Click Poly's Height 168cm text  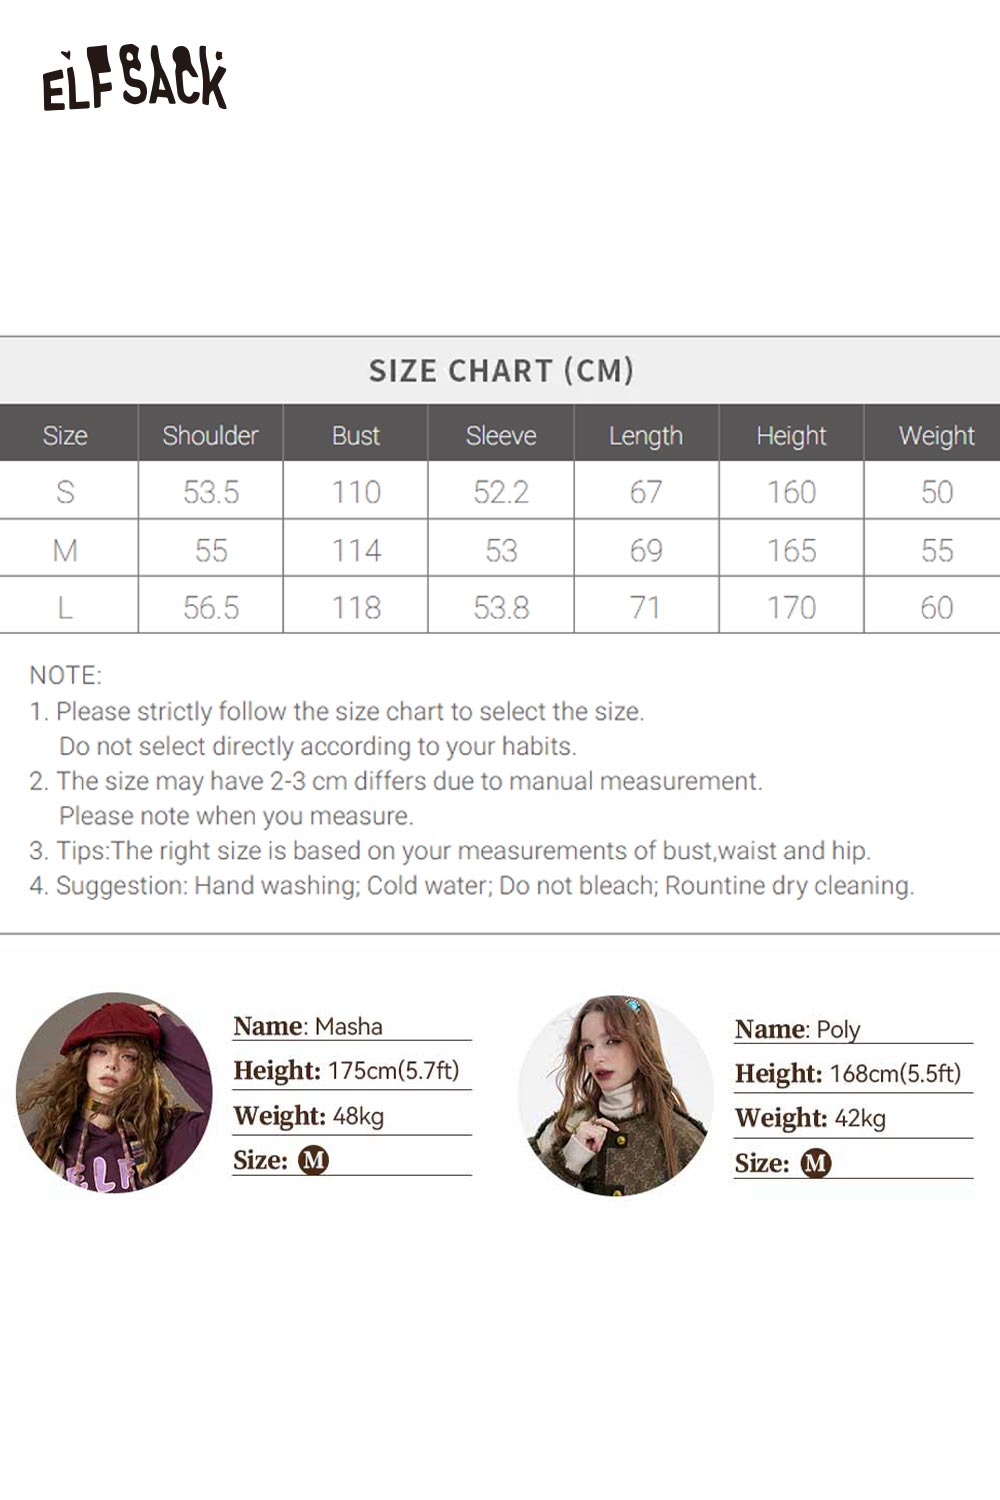point(848,1073)
